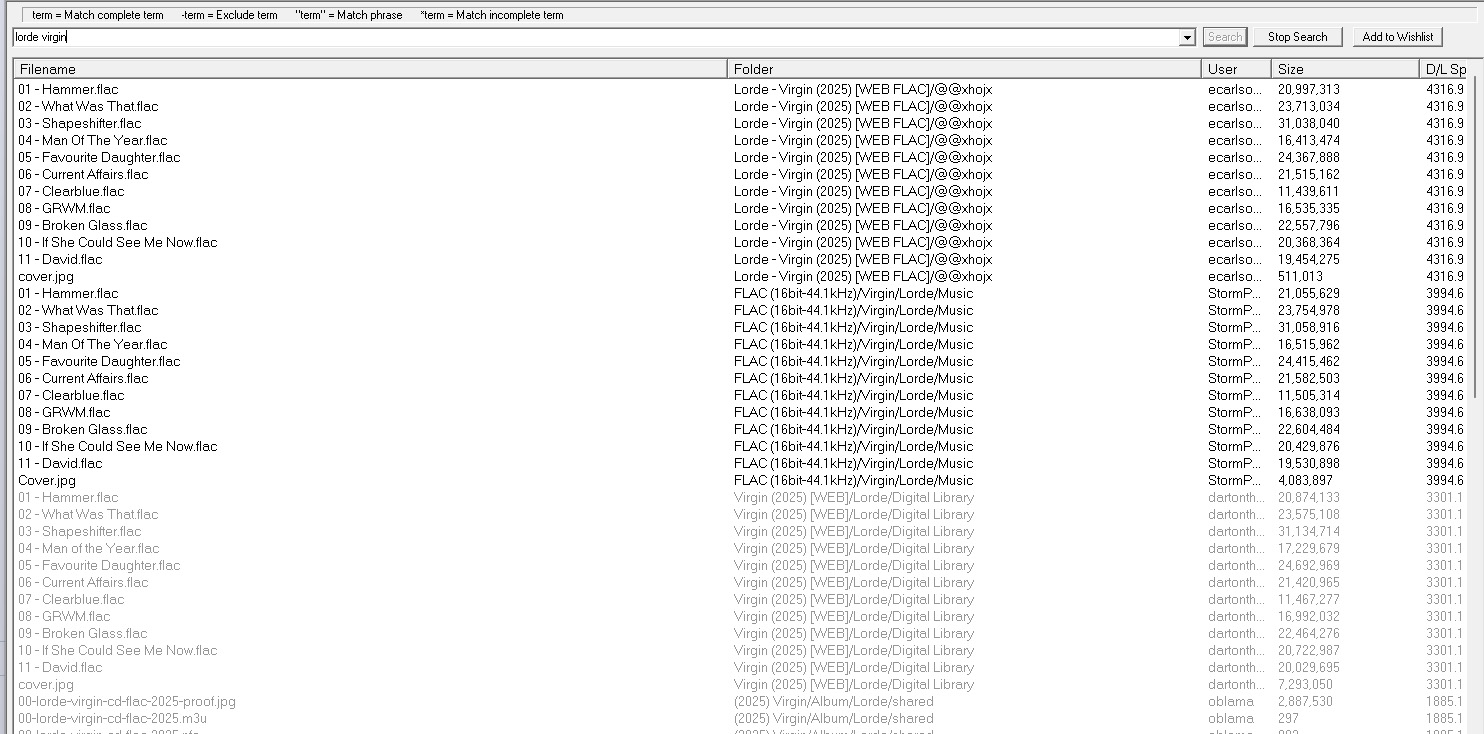Select 00-lorde-virgin-cd-flac-2025-proof.jpg file
Image resolution: width=1484 pixels, height=734 pixels.
(x=127, y=701)
